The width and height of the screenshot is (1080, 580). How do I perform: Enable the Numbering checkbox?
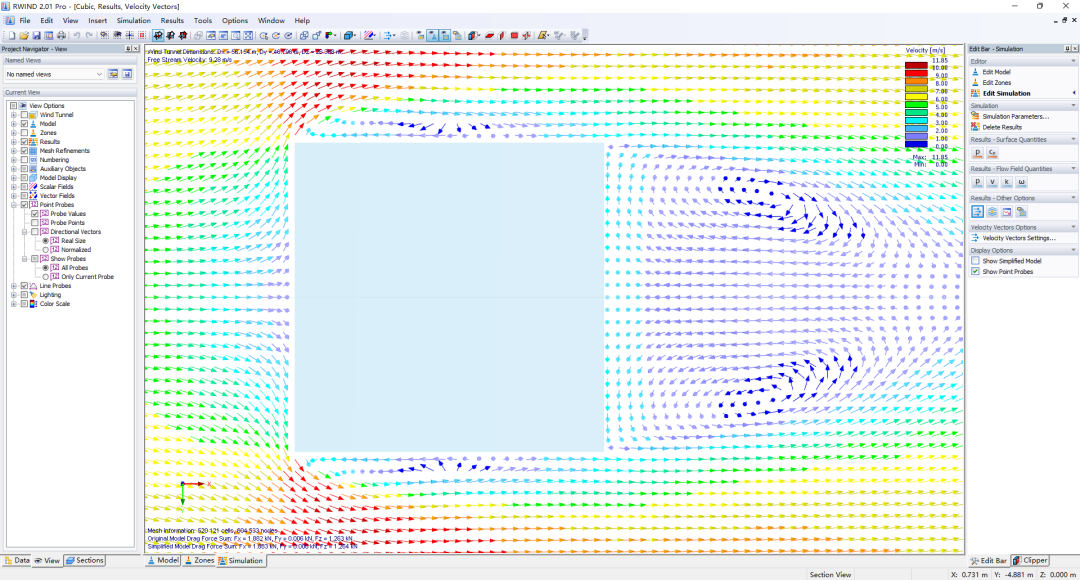click(24, 160)
